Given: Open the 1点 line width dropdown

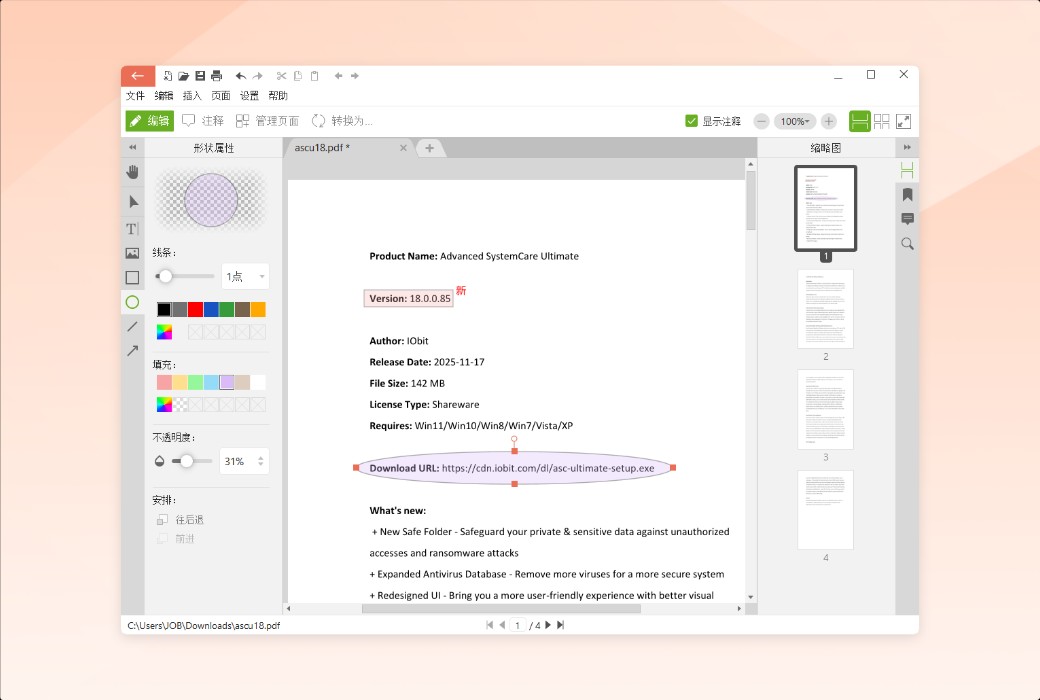Looking at the screenshot, I should point(244,276).
